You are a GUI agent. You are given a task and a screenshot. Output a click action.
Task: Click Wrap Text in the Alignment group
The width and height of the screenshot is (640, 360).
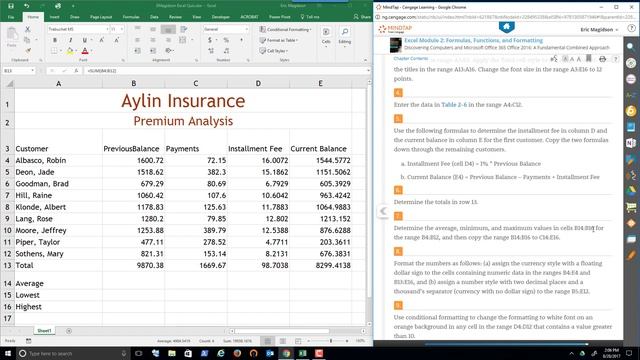click(184, 29)
